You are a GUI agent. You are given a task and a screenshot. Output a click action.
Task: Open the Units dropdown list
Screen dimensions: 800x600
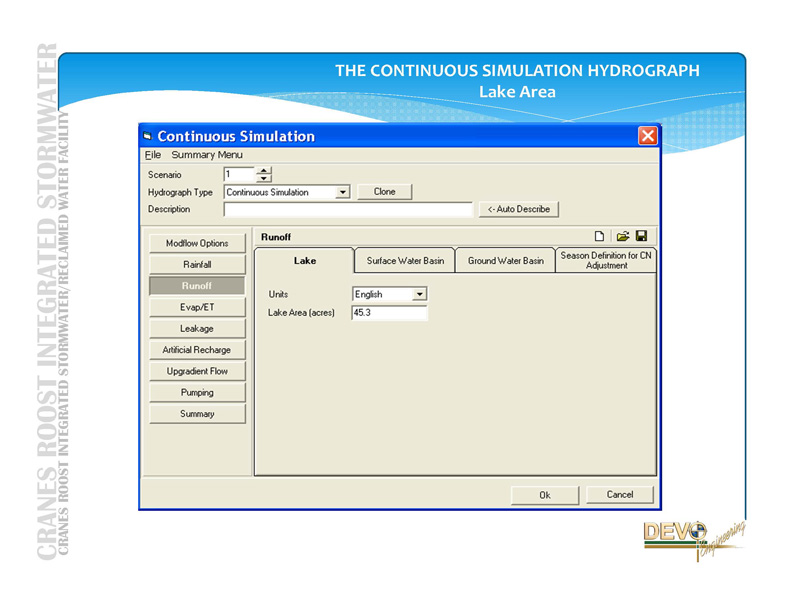[x=419, y=295]
